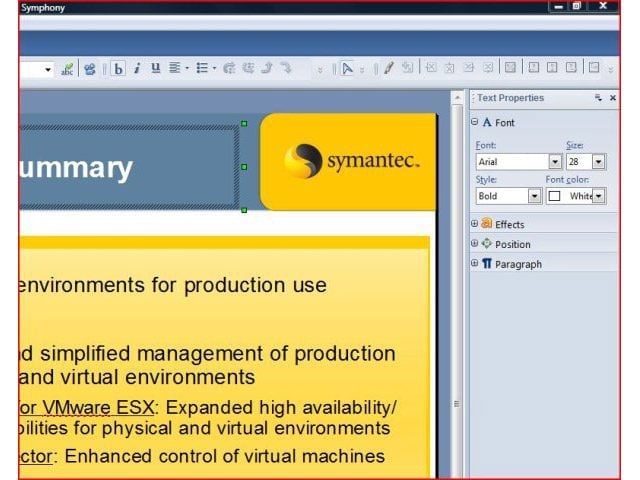
Task: Toggle bold formatting in the toolbar
Action: click(x=118, y=69)
